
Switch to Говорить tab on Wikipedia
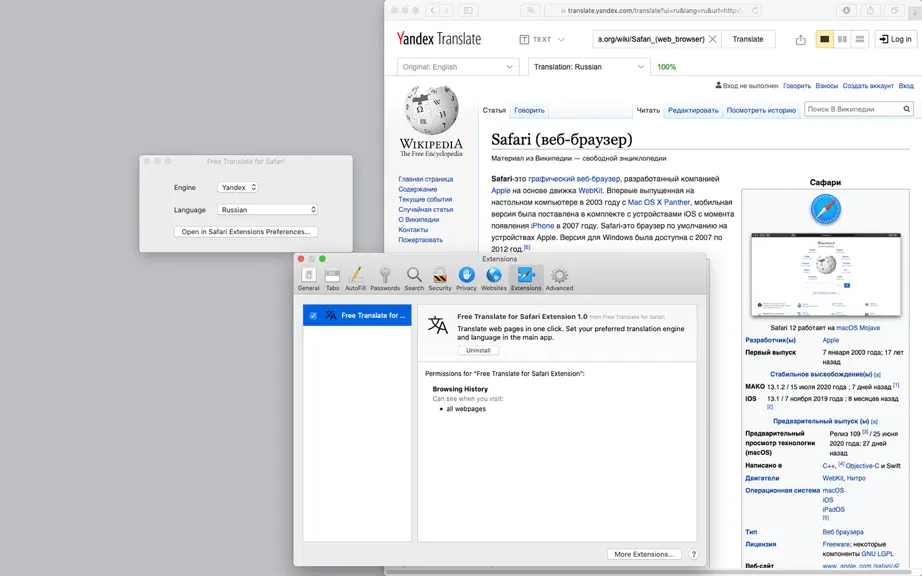point(529,110)
